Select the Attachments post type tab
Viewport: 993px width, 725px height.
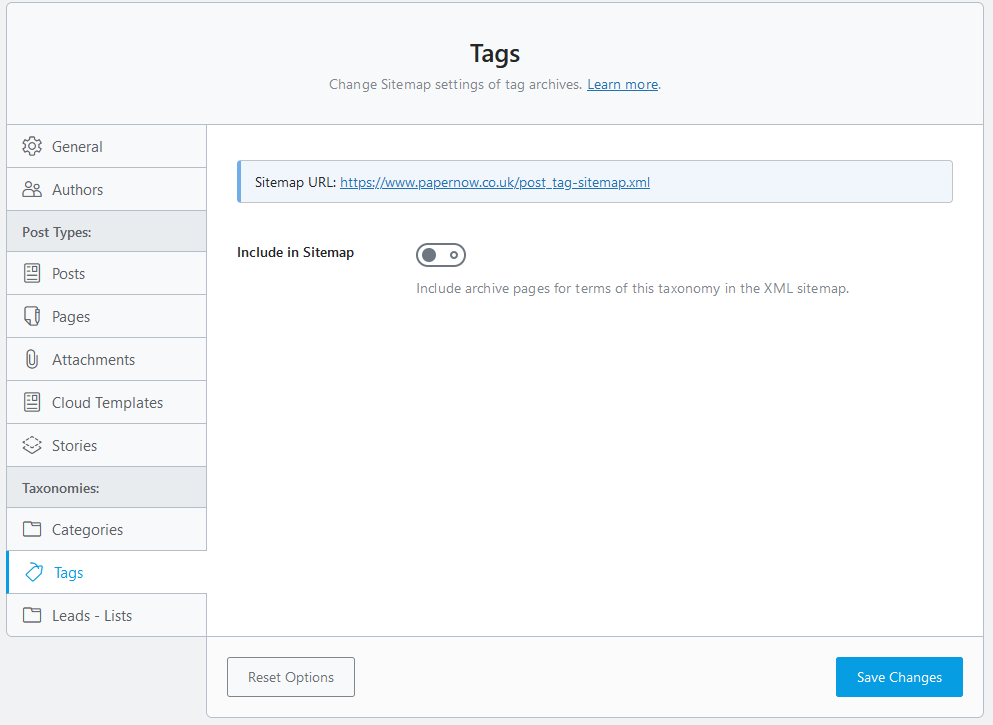click(x=93, y=360)
